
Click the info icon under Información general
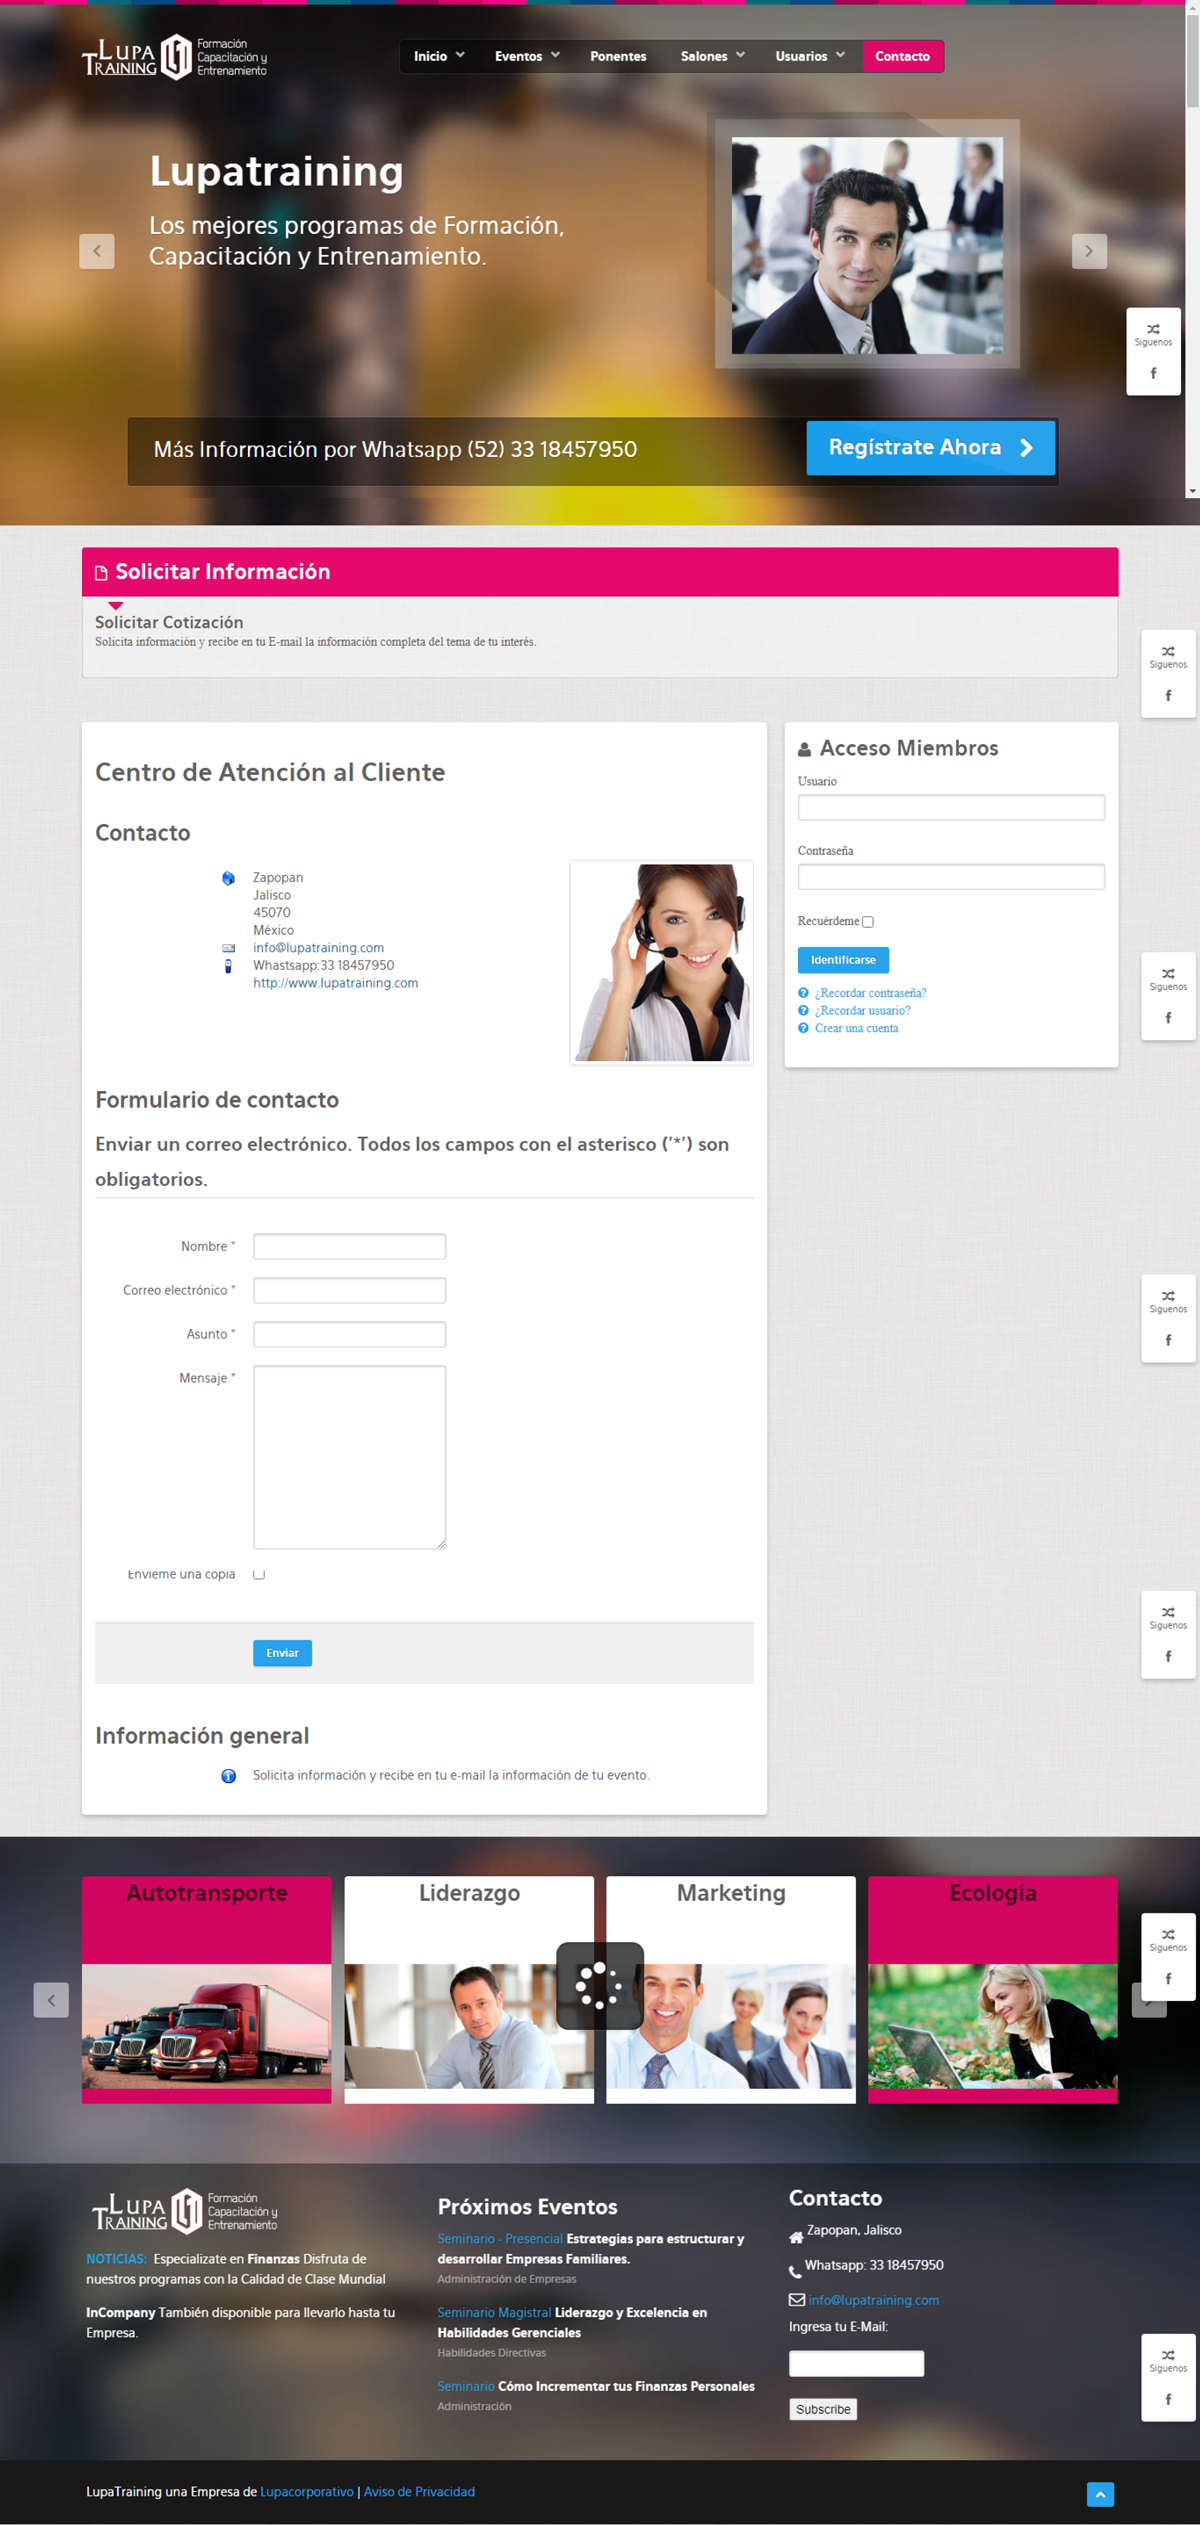(229, 1776)
